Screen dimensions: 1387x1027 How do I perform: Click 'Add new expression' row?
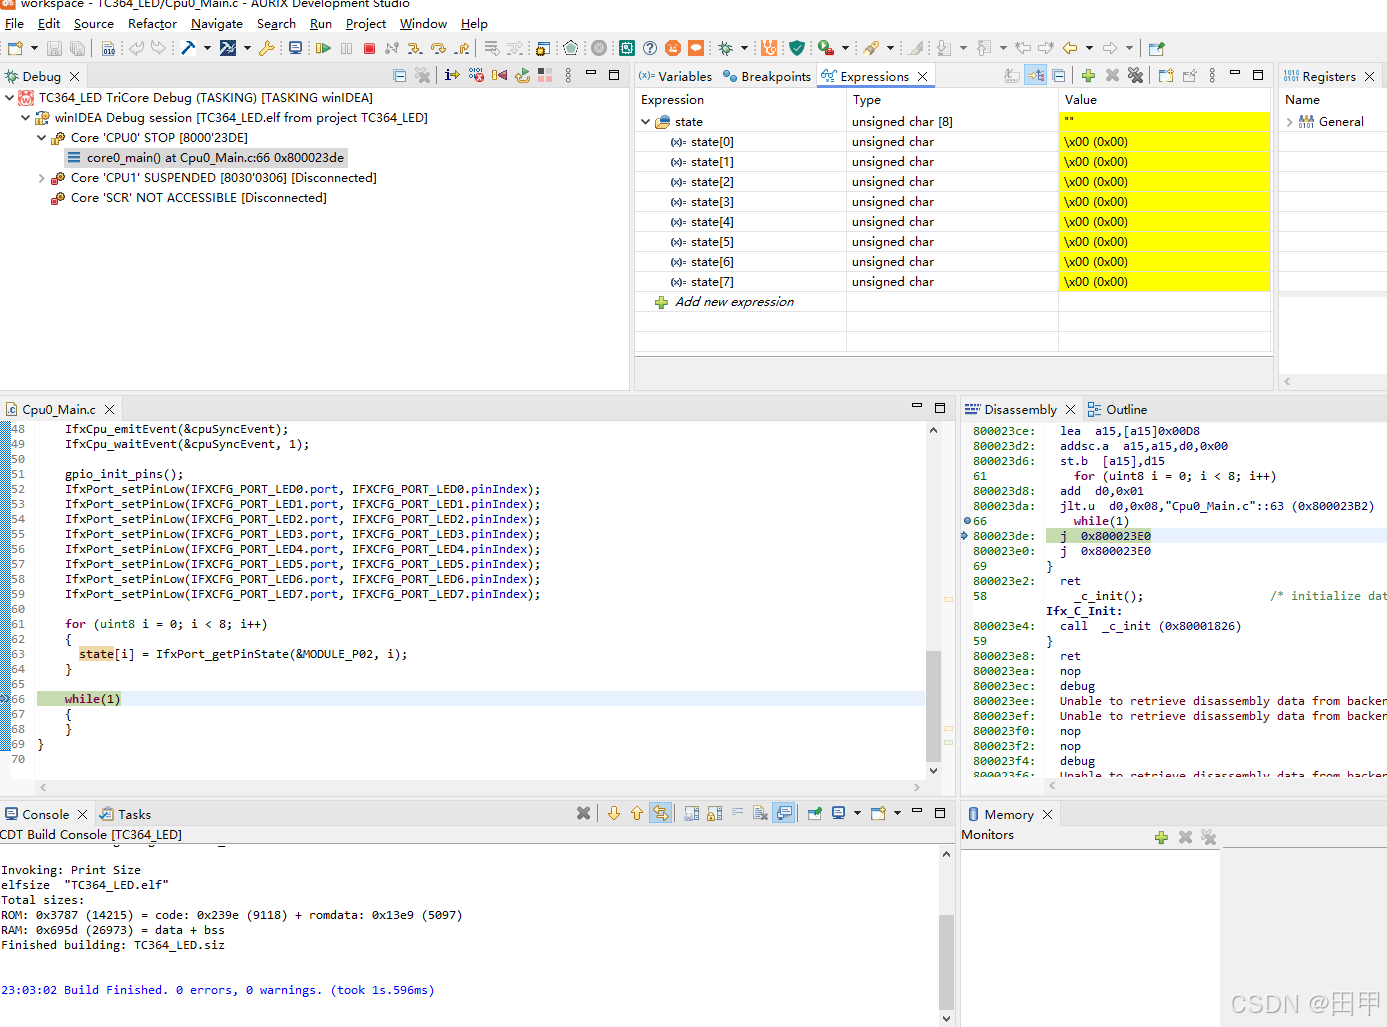(734, 302)
